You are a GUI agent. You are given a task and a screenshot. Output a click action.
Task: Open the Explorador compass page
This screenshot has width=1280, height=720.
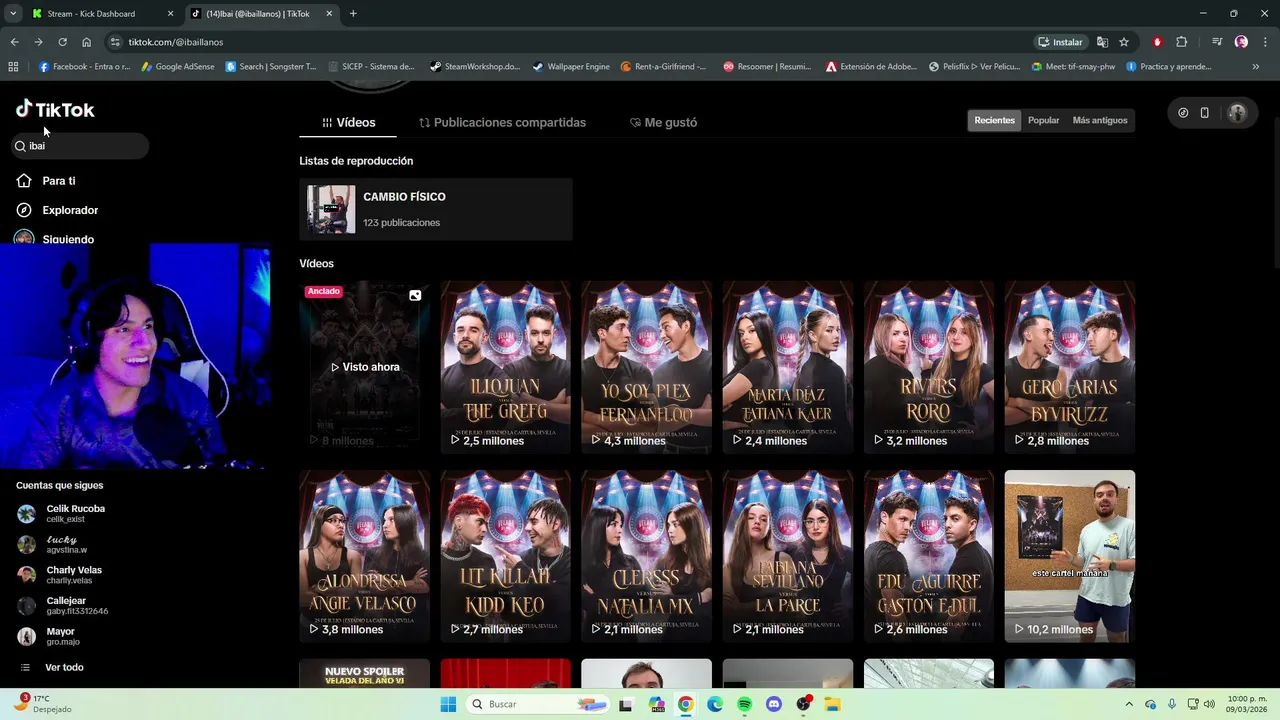point(57,210)
